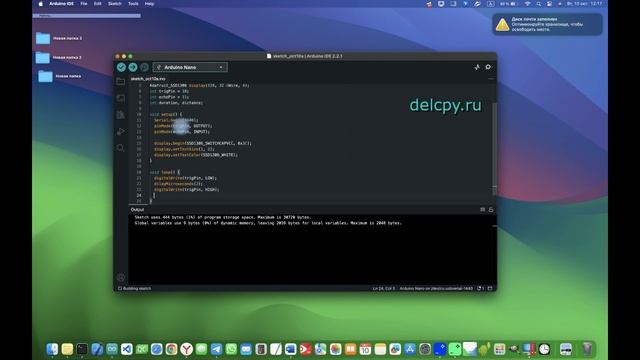This screenshot has height=360, width=640.
Task: Click the battery indicator in menu bar
Action: (x=509, y=4)
